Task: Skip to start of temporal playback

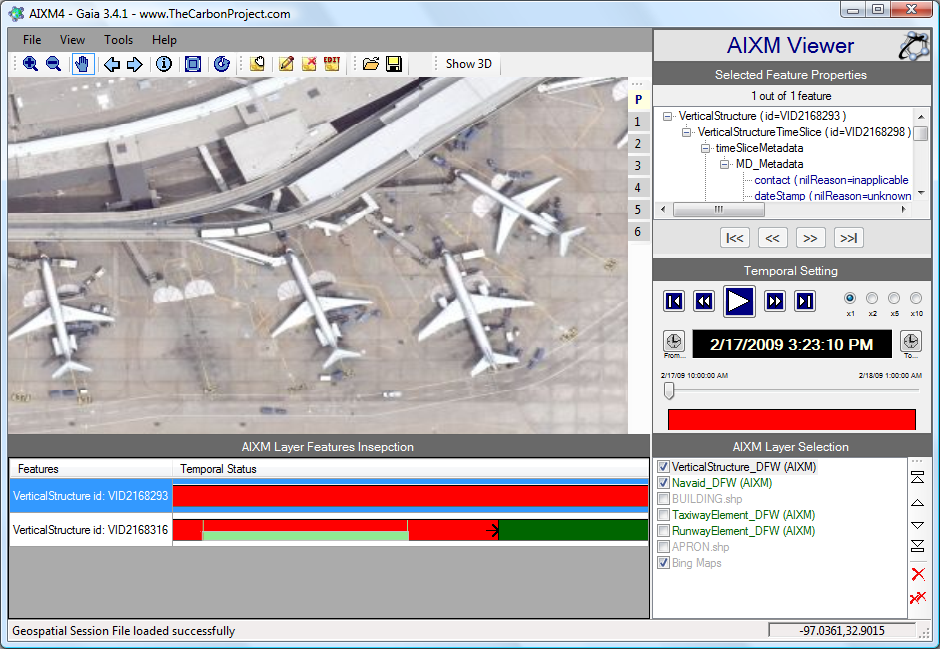Action: [x=674, y=301]
